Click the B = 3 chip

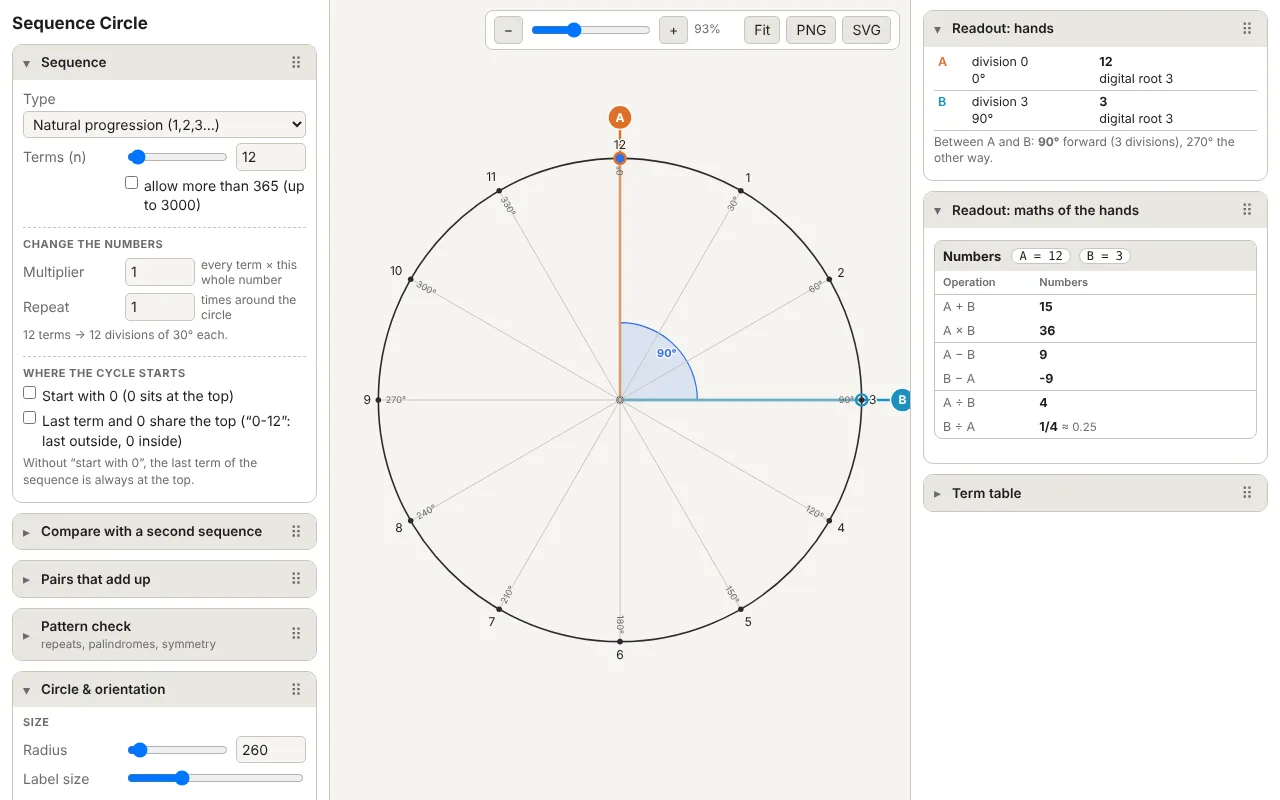tap(1104, 256)
